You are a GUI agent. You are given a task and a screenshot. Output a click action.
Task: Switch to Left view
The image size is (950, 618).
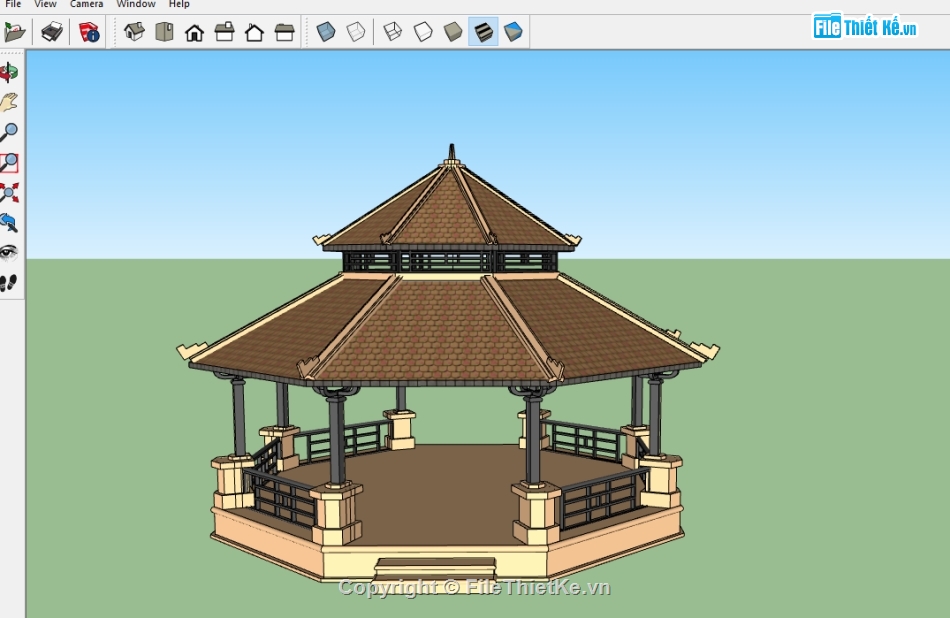pos(284,32)
